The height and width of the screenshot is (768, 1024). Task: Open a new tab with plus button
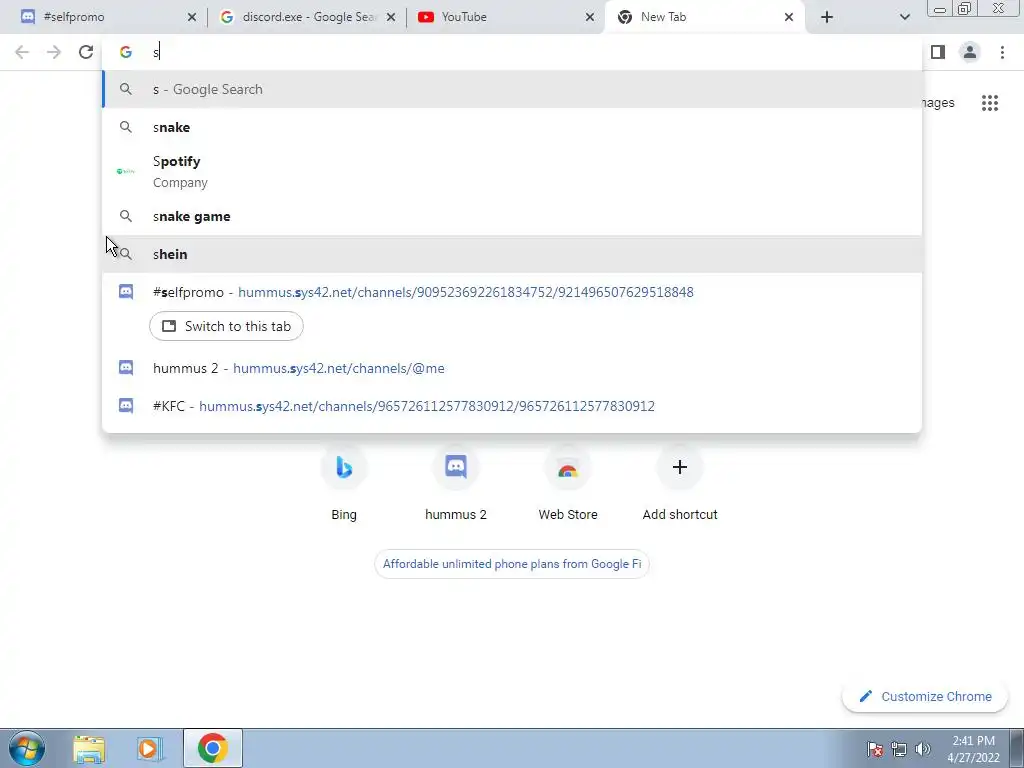tap(827, 17)
